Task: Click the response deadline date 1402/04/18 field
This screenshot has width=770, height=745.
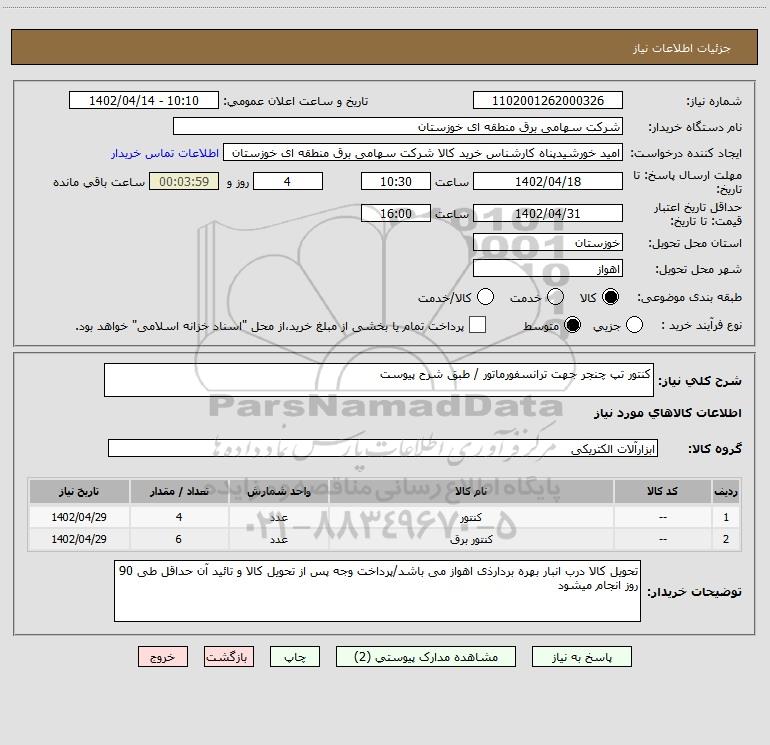Action: click(x=548, y=182)
